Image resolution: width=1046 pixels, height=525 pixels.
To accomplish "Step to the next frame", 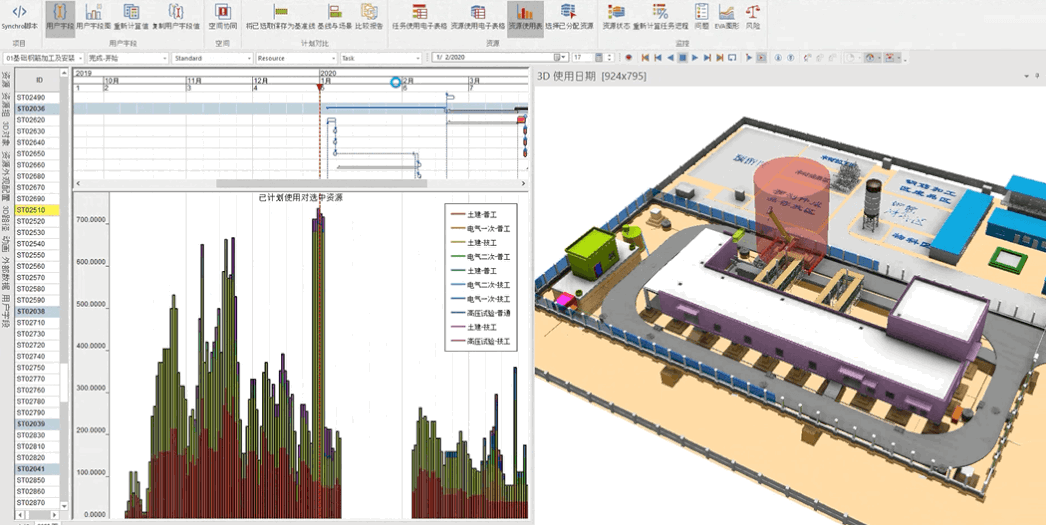I will click(x=707, y=58).
